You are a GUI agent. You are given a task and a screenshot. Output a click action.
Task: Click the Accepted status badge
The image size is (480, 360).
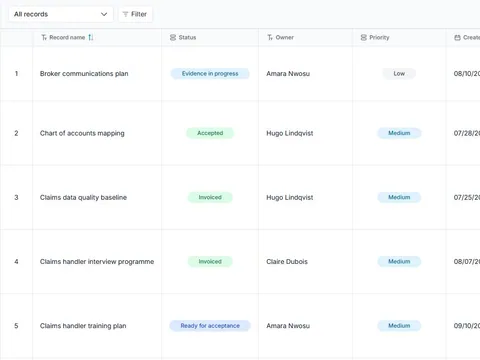[210, 133]
